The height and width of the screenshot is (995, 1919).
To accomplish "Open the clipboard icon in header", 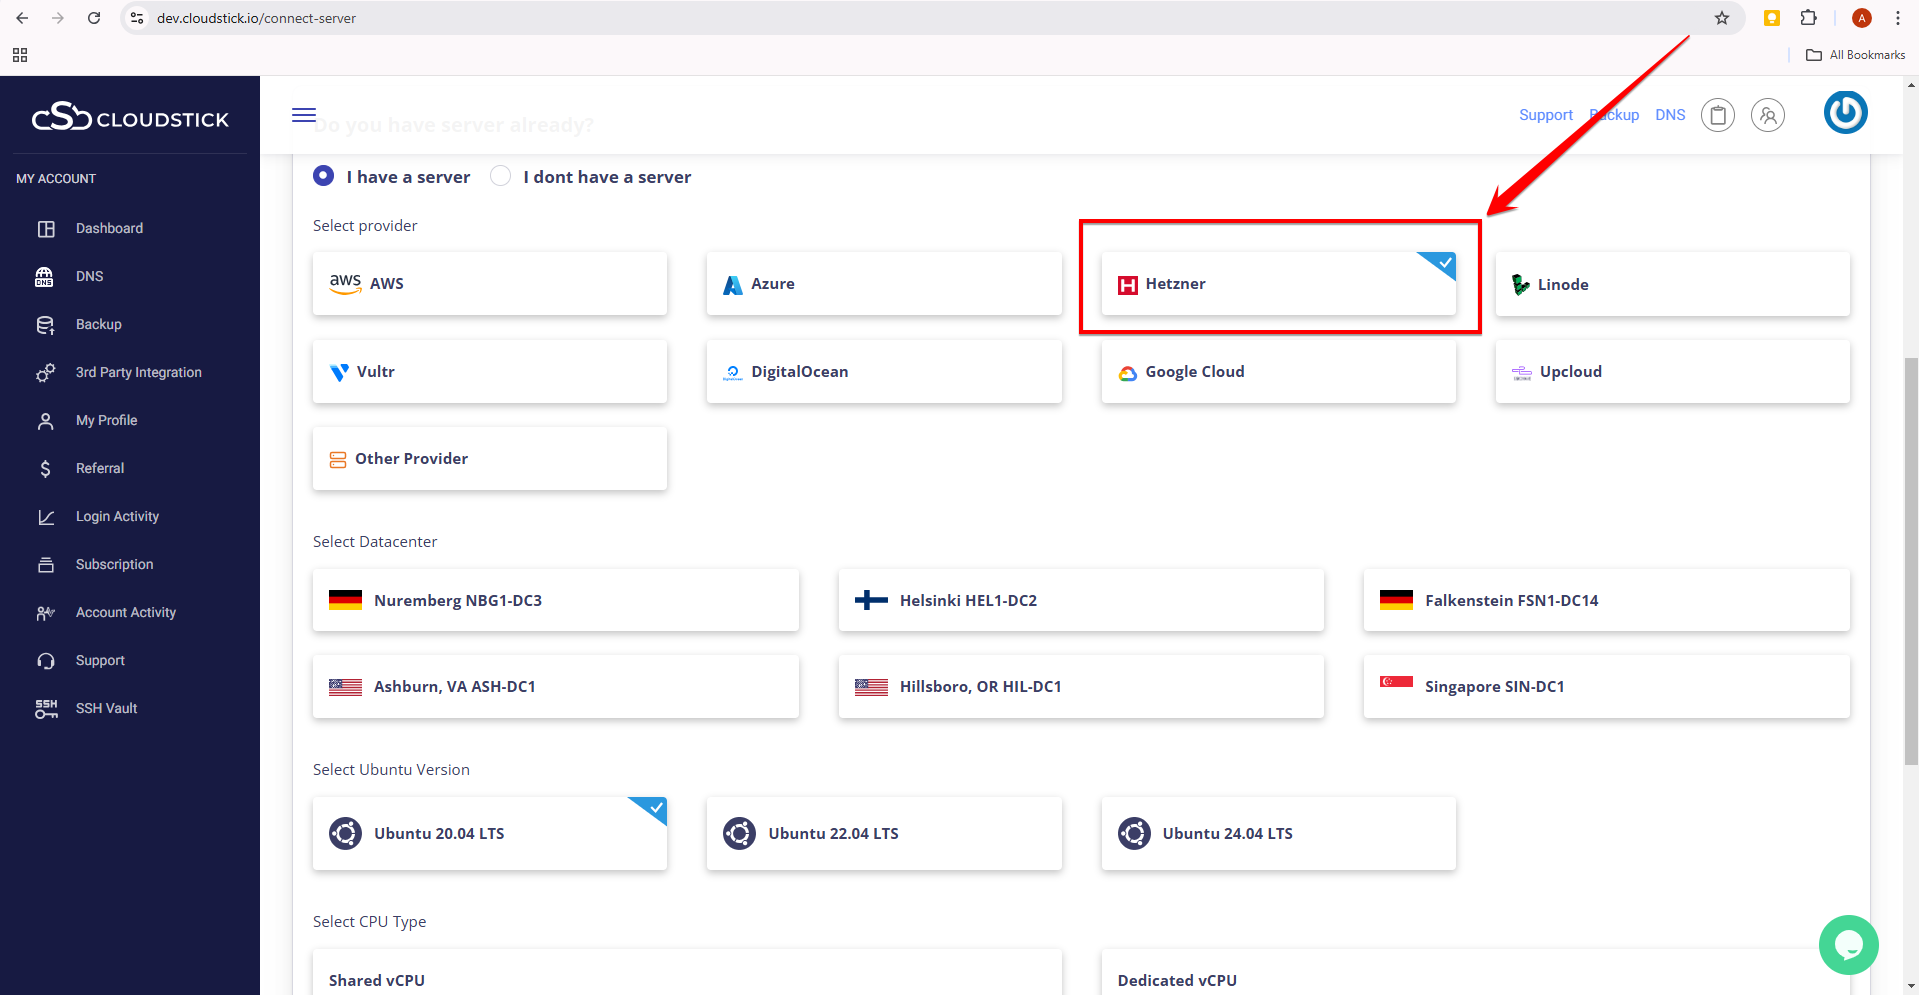I will 1717,116.
